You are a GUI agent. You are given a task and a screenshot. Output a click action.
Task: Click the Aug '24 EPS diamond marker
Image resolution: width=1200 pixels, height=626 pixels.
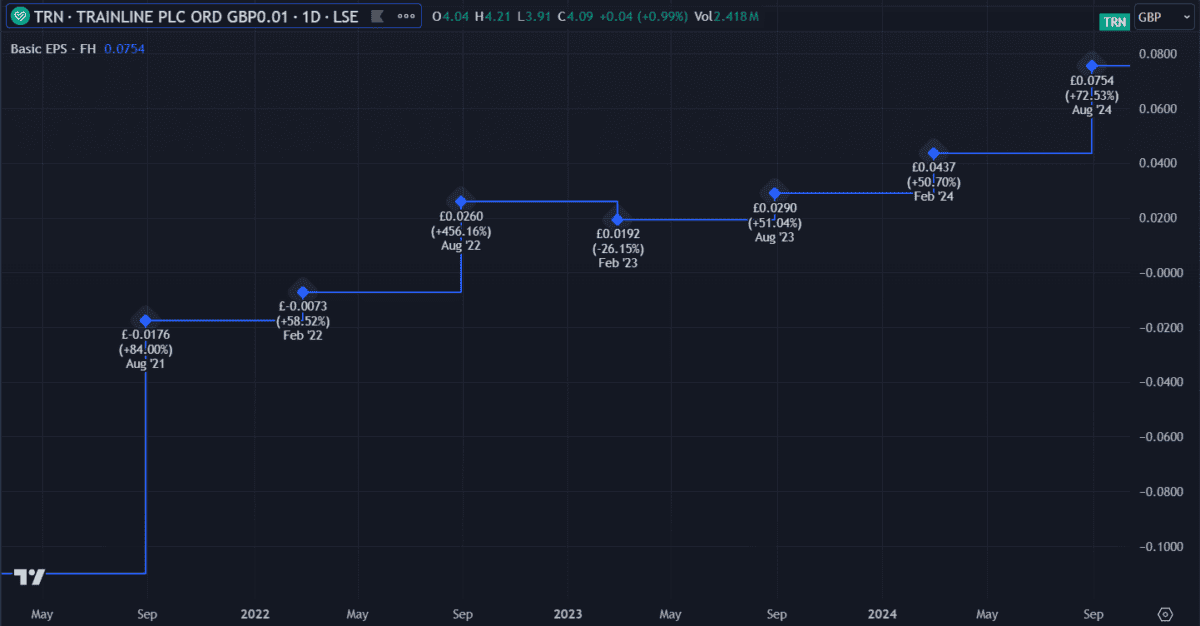click(1092, 66)
